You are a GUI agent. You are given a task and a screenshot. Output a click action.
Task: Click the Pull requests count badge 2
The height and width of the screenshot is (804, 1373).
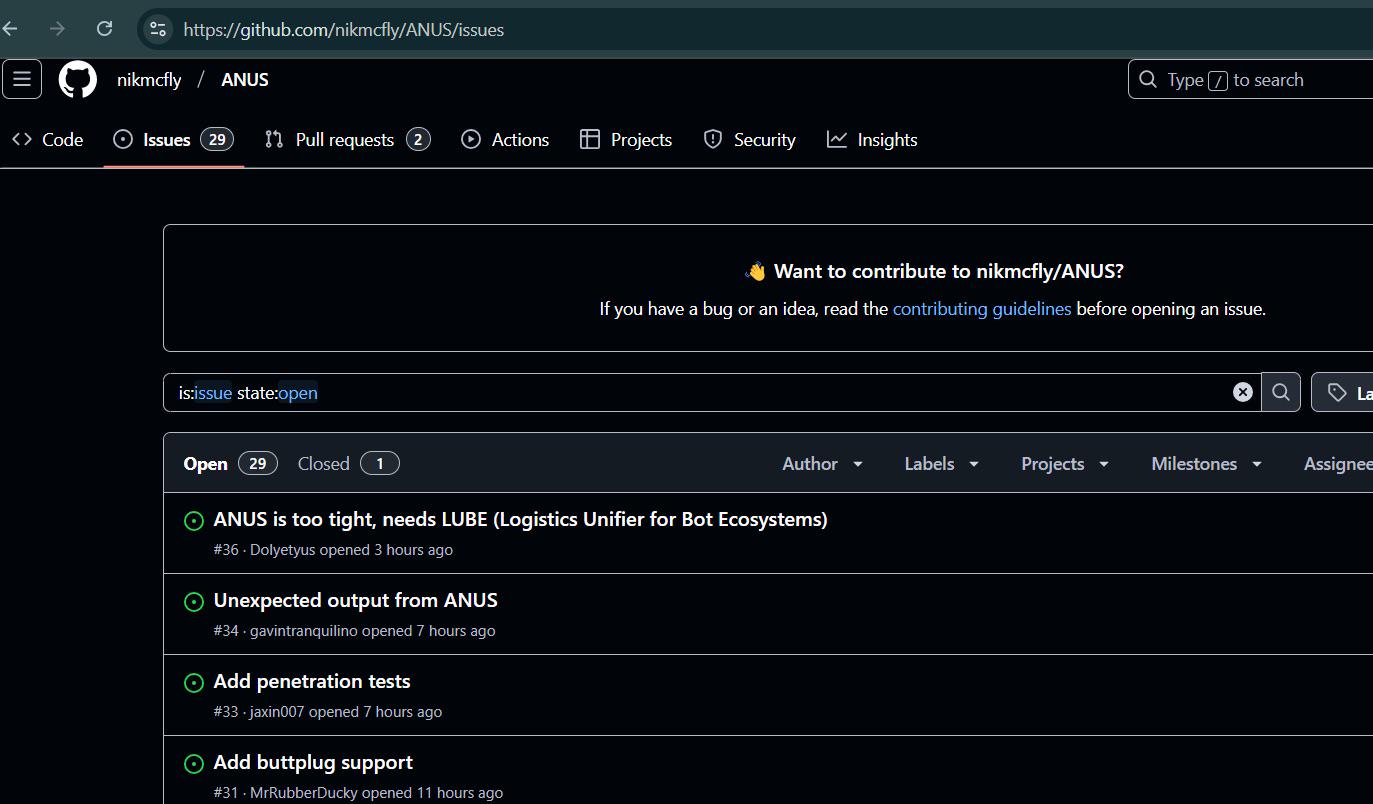(x=418, y=140)
